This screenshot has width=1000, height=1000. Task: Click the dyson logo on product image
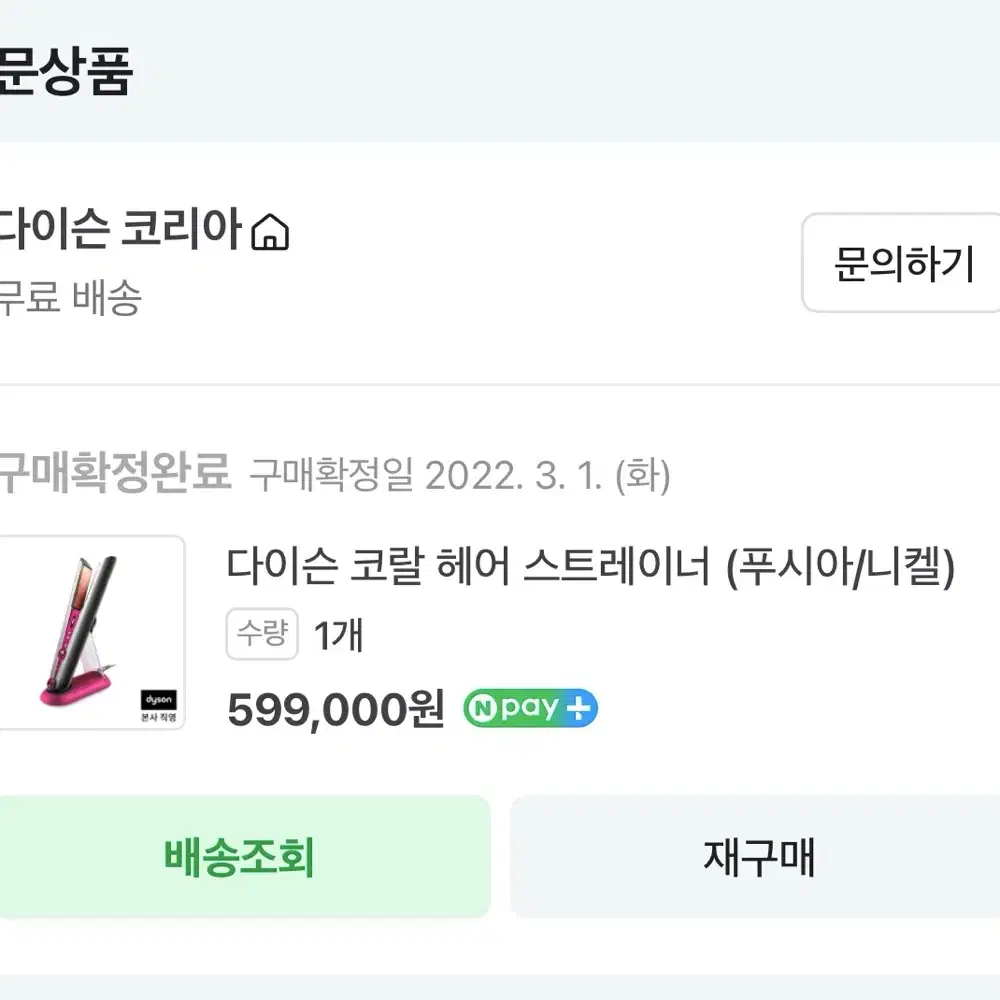(x=159, y=700)
